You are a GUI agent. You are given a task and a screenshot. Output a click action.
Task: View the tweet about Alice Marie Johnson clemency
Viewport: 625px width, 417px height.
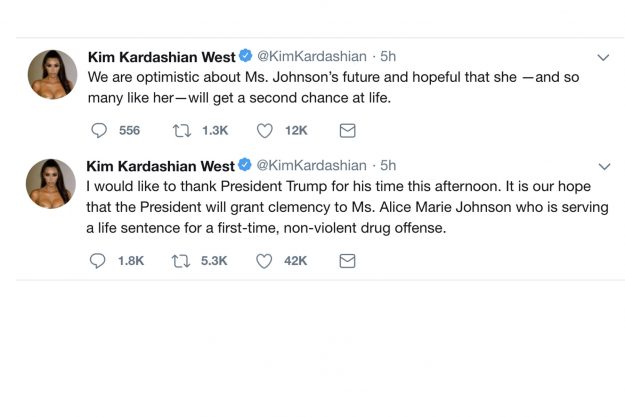[x=347, y=207]
